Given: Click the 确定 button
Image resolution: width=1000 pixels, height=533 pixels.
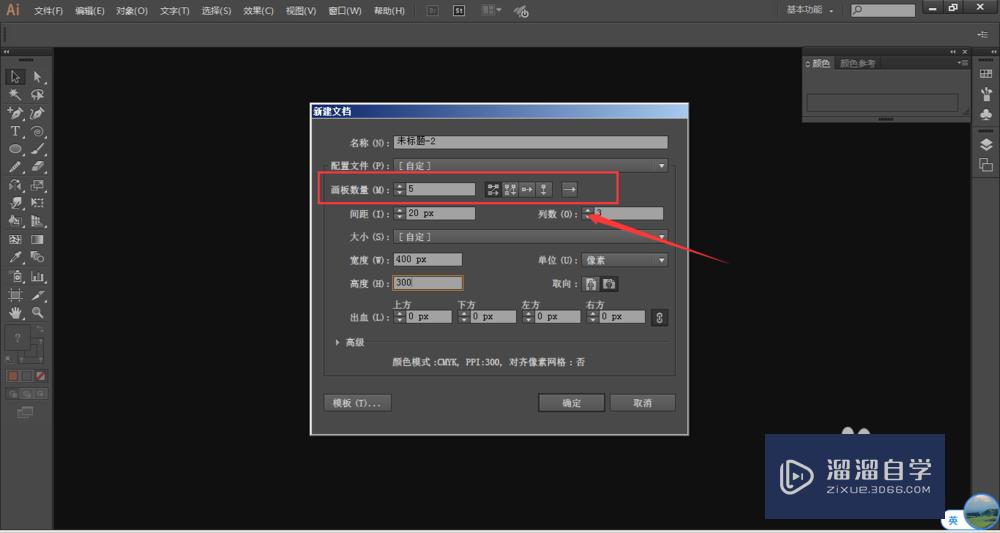Looking at the screenshot, I should pyautogui.click(x=571, y=403).
